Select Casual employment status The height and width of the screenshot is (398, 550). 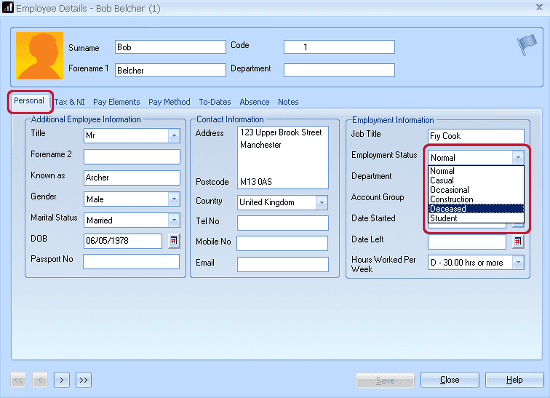coord(476,180)
